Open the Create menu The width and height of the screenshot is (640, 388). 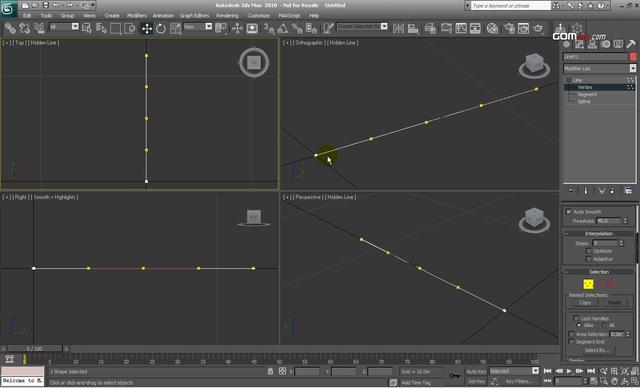[112, 16]
